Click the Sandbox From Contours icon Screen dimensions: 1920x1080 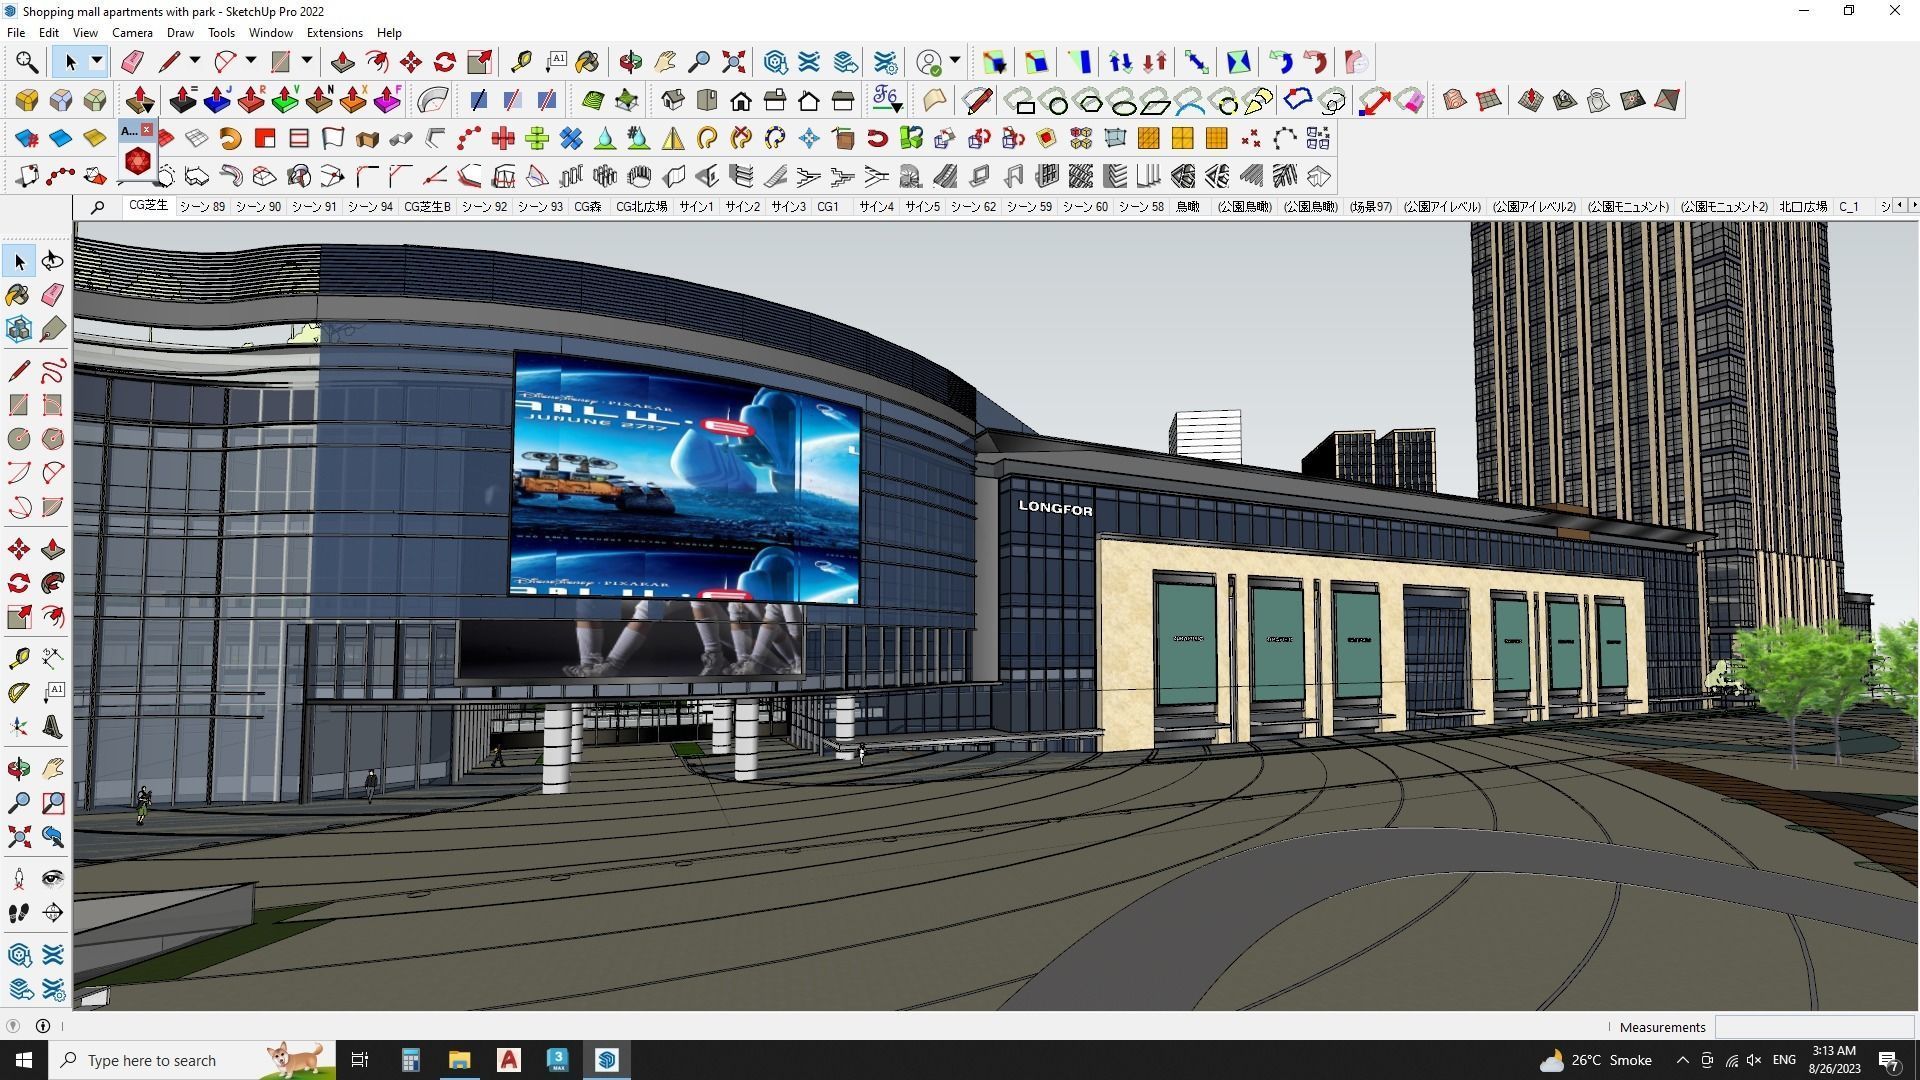tap(1455, 100)
